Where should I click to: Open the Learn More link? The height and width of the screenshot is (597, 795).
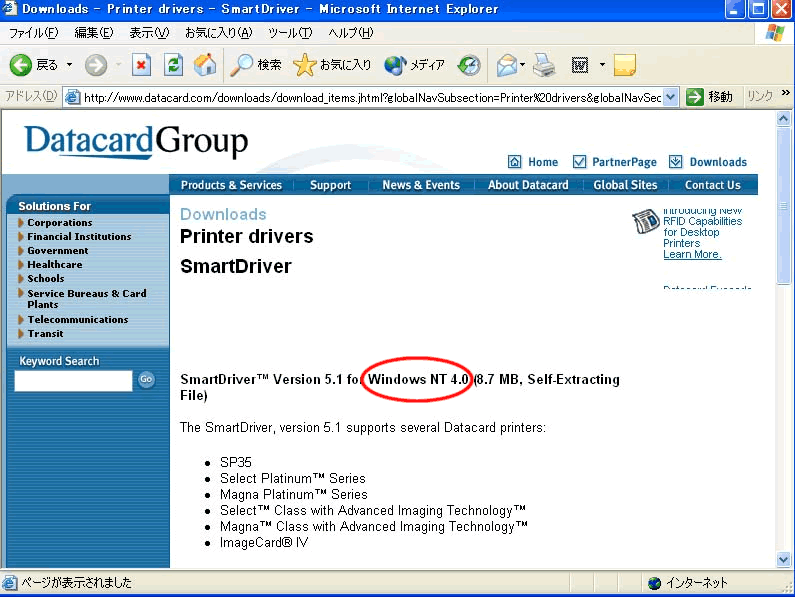pyautogui.click(x=692, y=254)
